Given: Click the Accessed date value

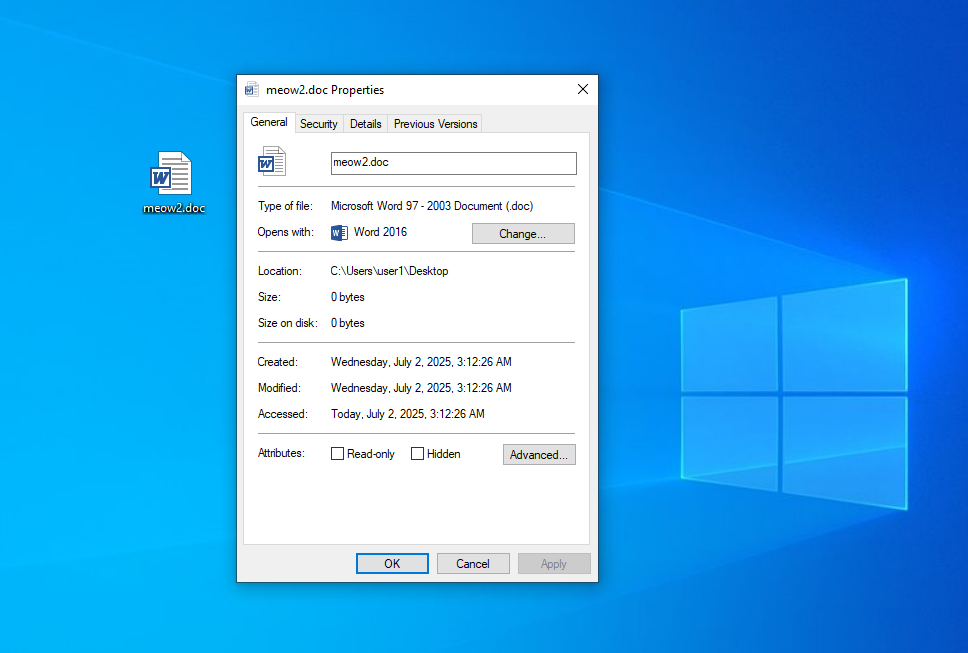Looking at the screenshot, I should (x=407, y=414).
